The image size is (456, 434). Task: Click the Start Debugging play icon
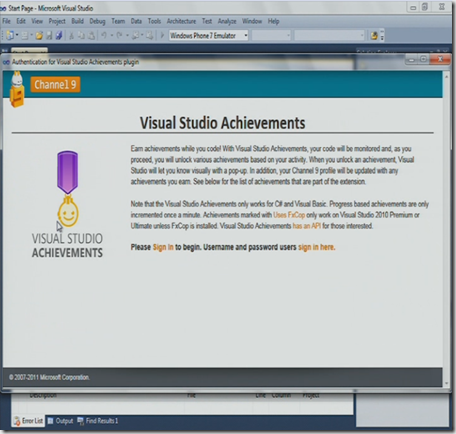162,35
